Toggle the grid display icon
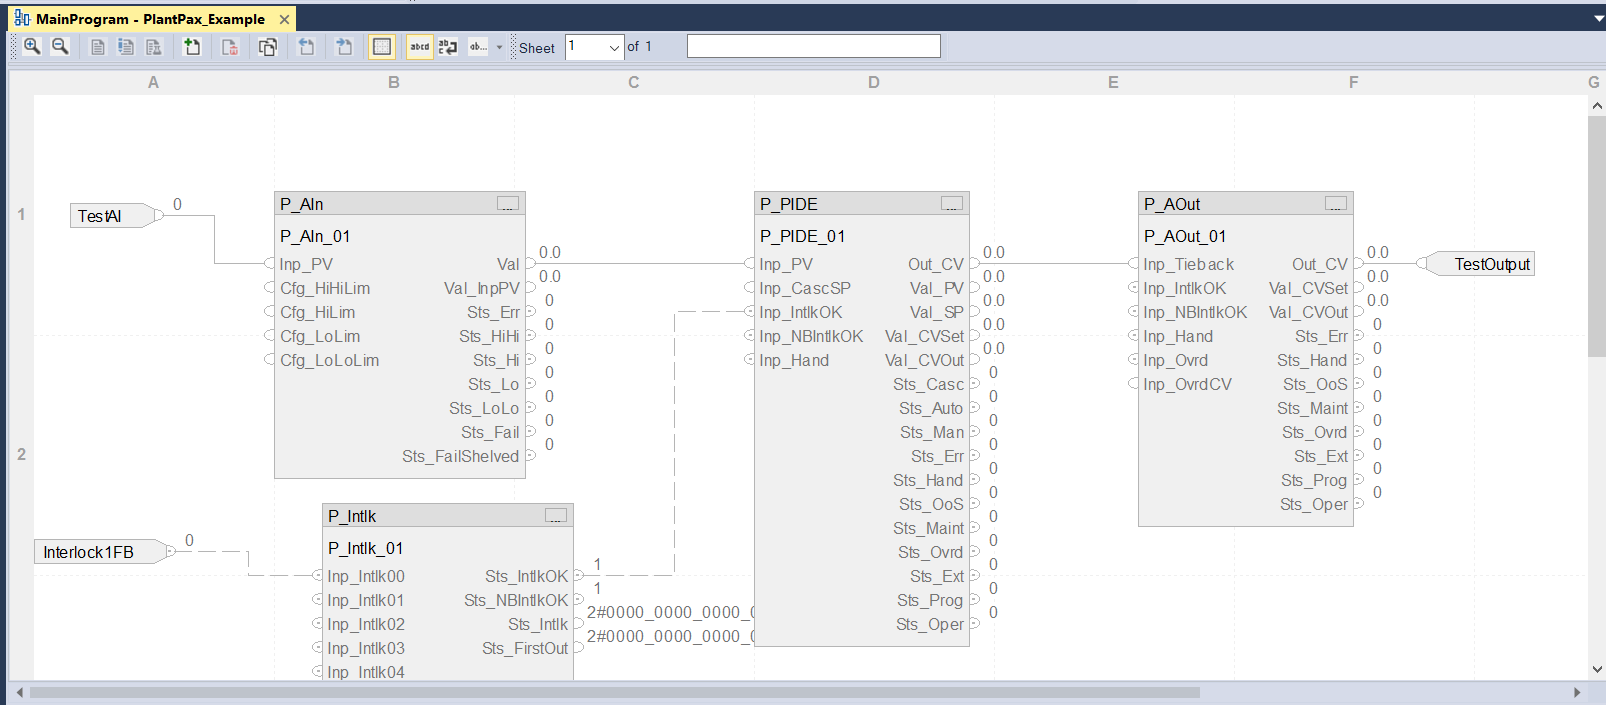 (x=382, y=46)
